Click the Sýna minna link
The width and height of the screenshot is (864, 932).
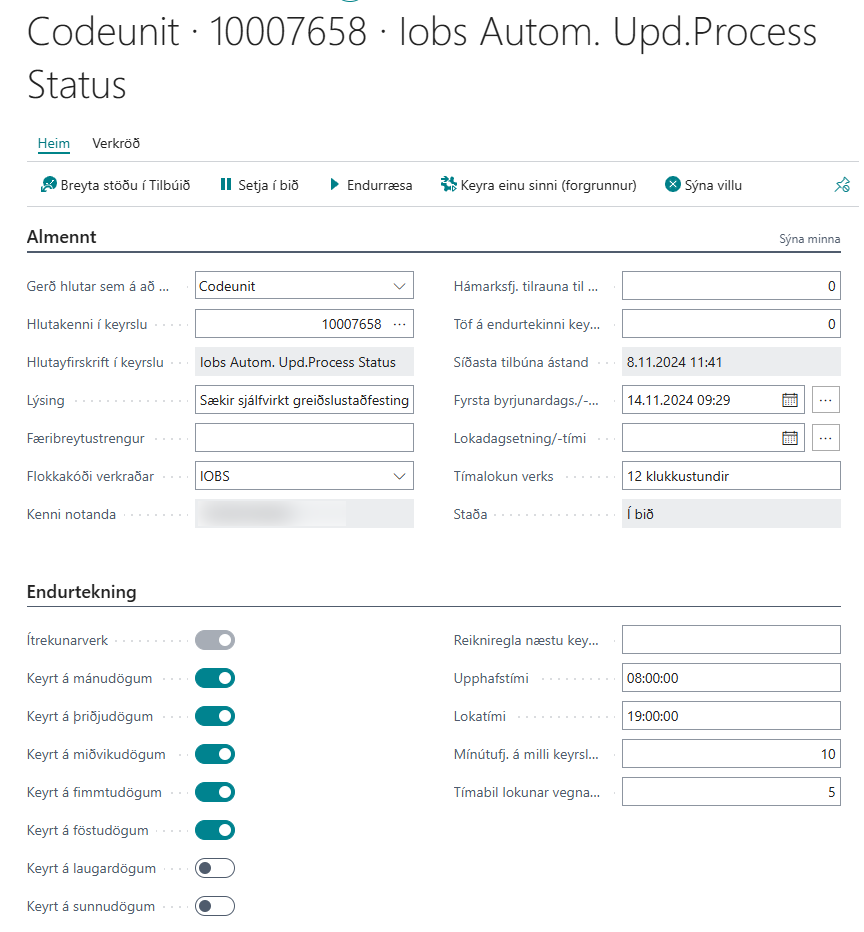coord(809,239)
